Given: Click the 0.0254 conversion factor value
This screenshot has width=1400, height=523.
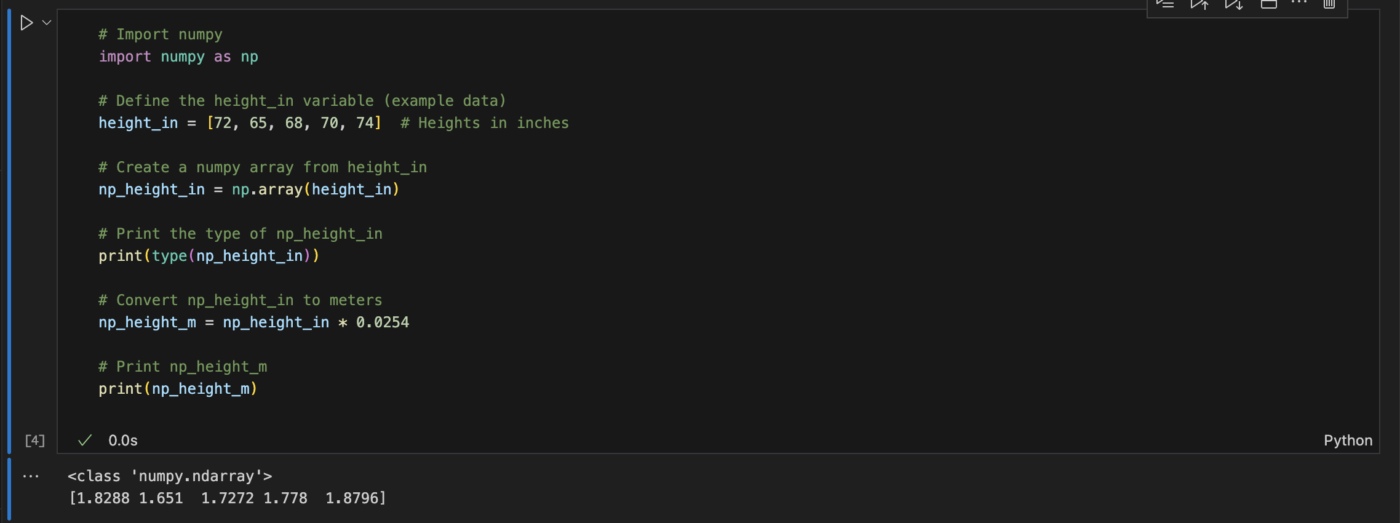Looking at the screenshot, I should 382,322.
